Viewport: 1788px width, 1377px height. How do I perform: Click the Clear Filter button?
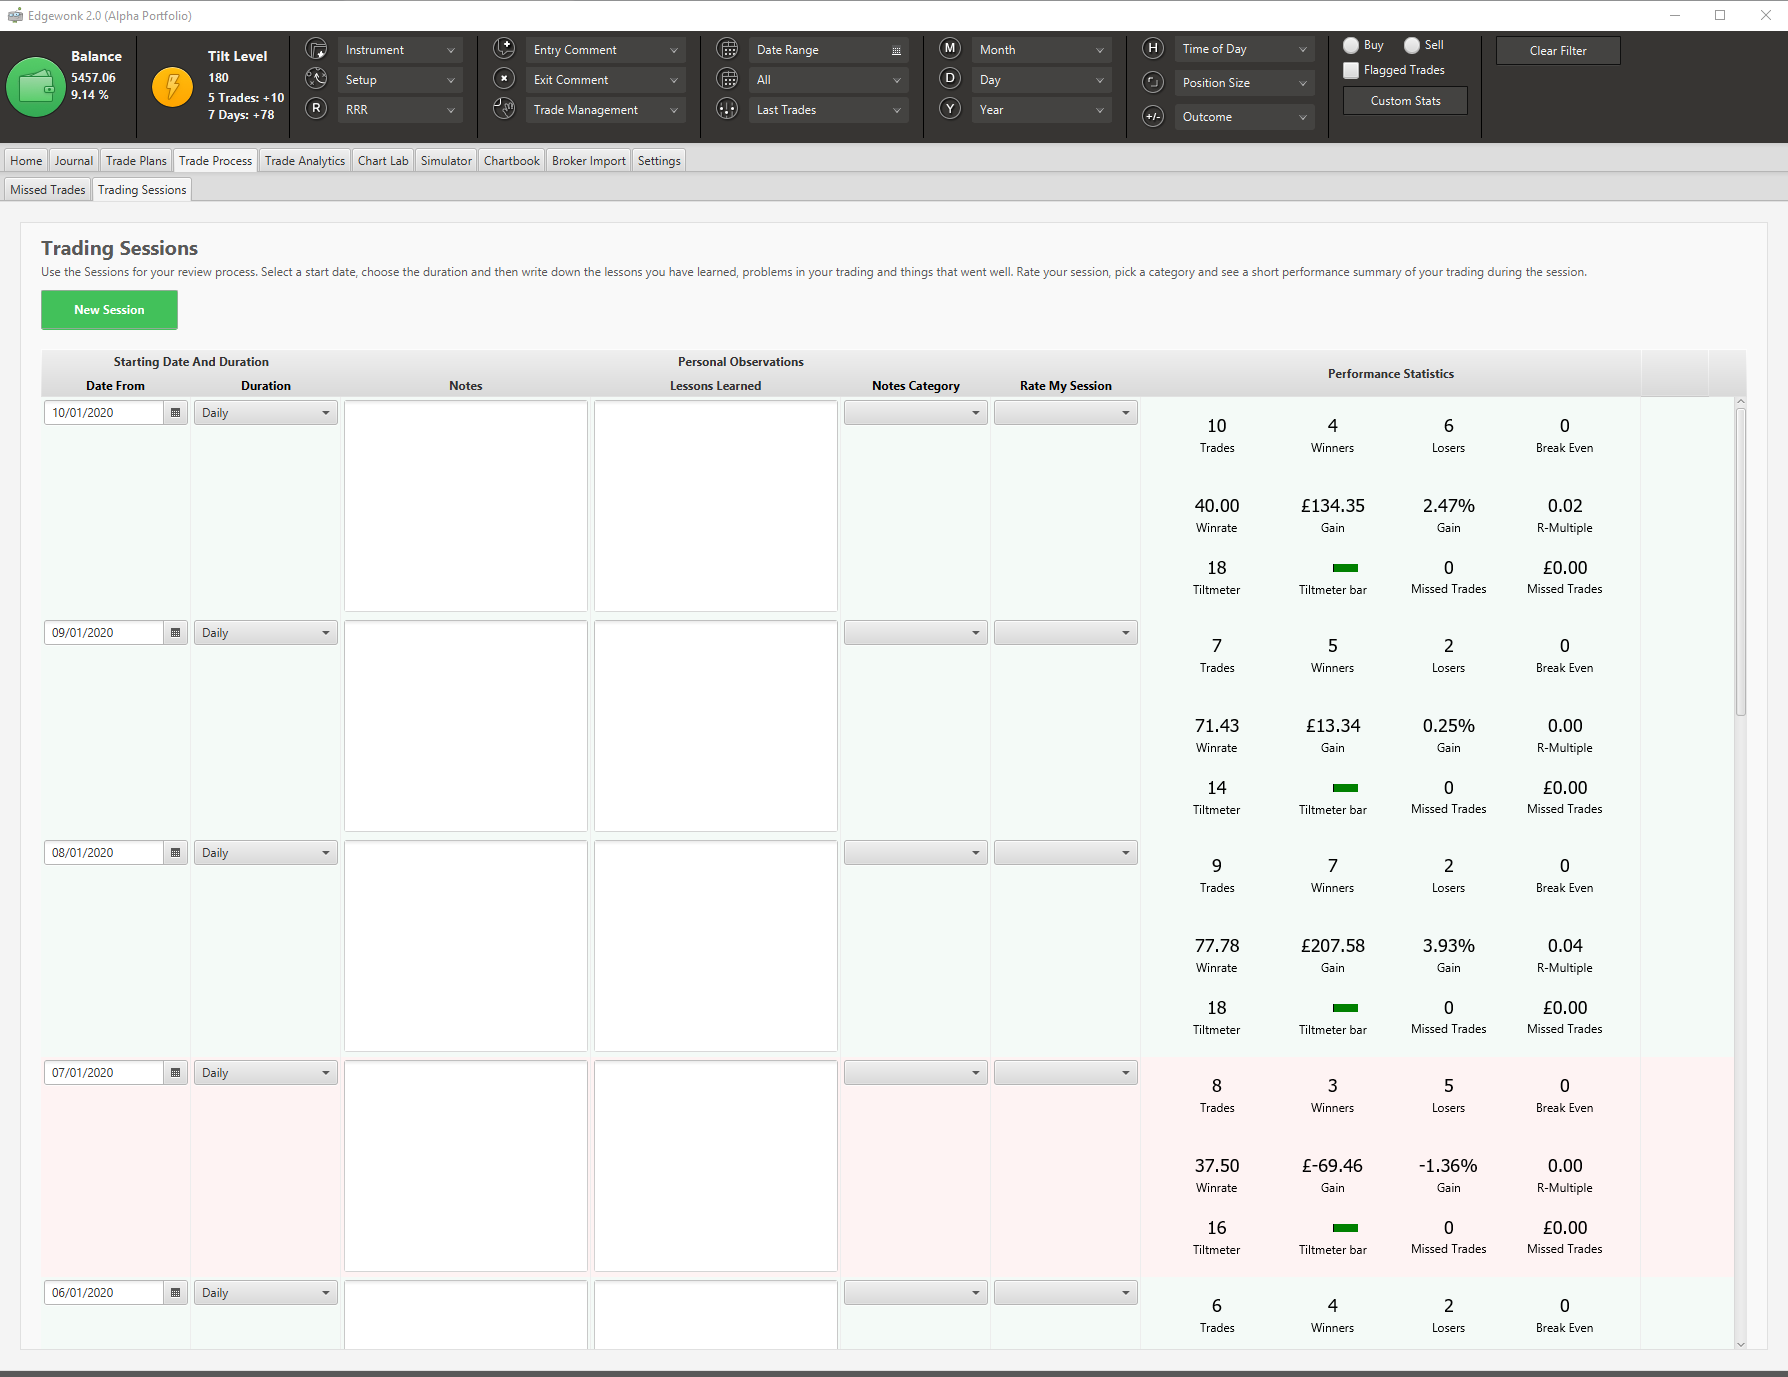[1558, 51]
